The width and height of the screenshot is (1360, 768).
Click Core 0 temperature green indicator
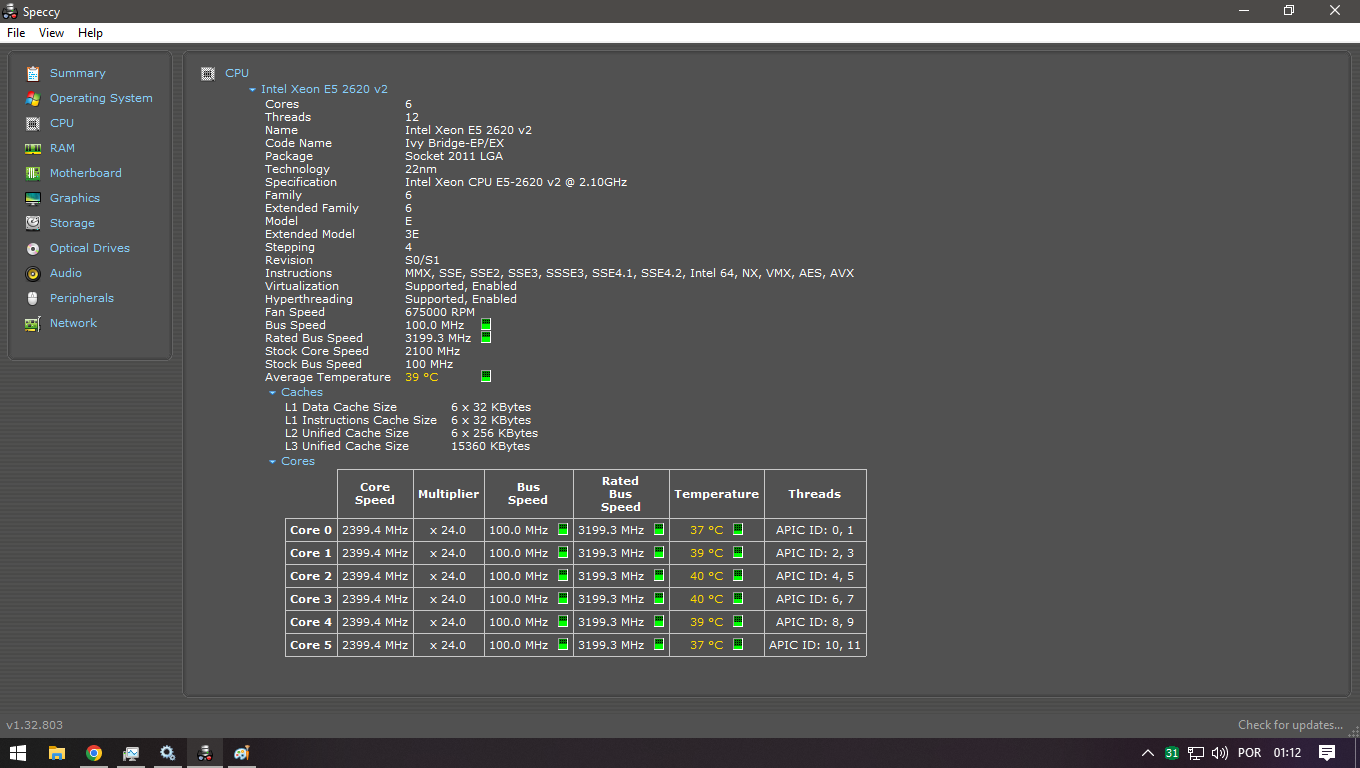pos(738,530)
